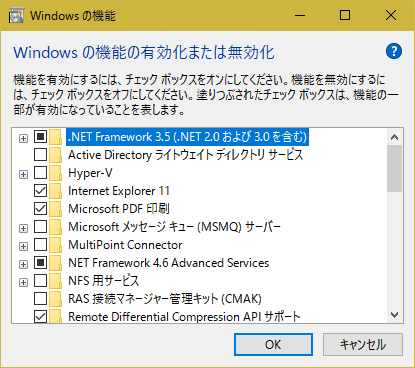Click folder icon next to Microsoft PDF 印刷

tap(55, 209)
